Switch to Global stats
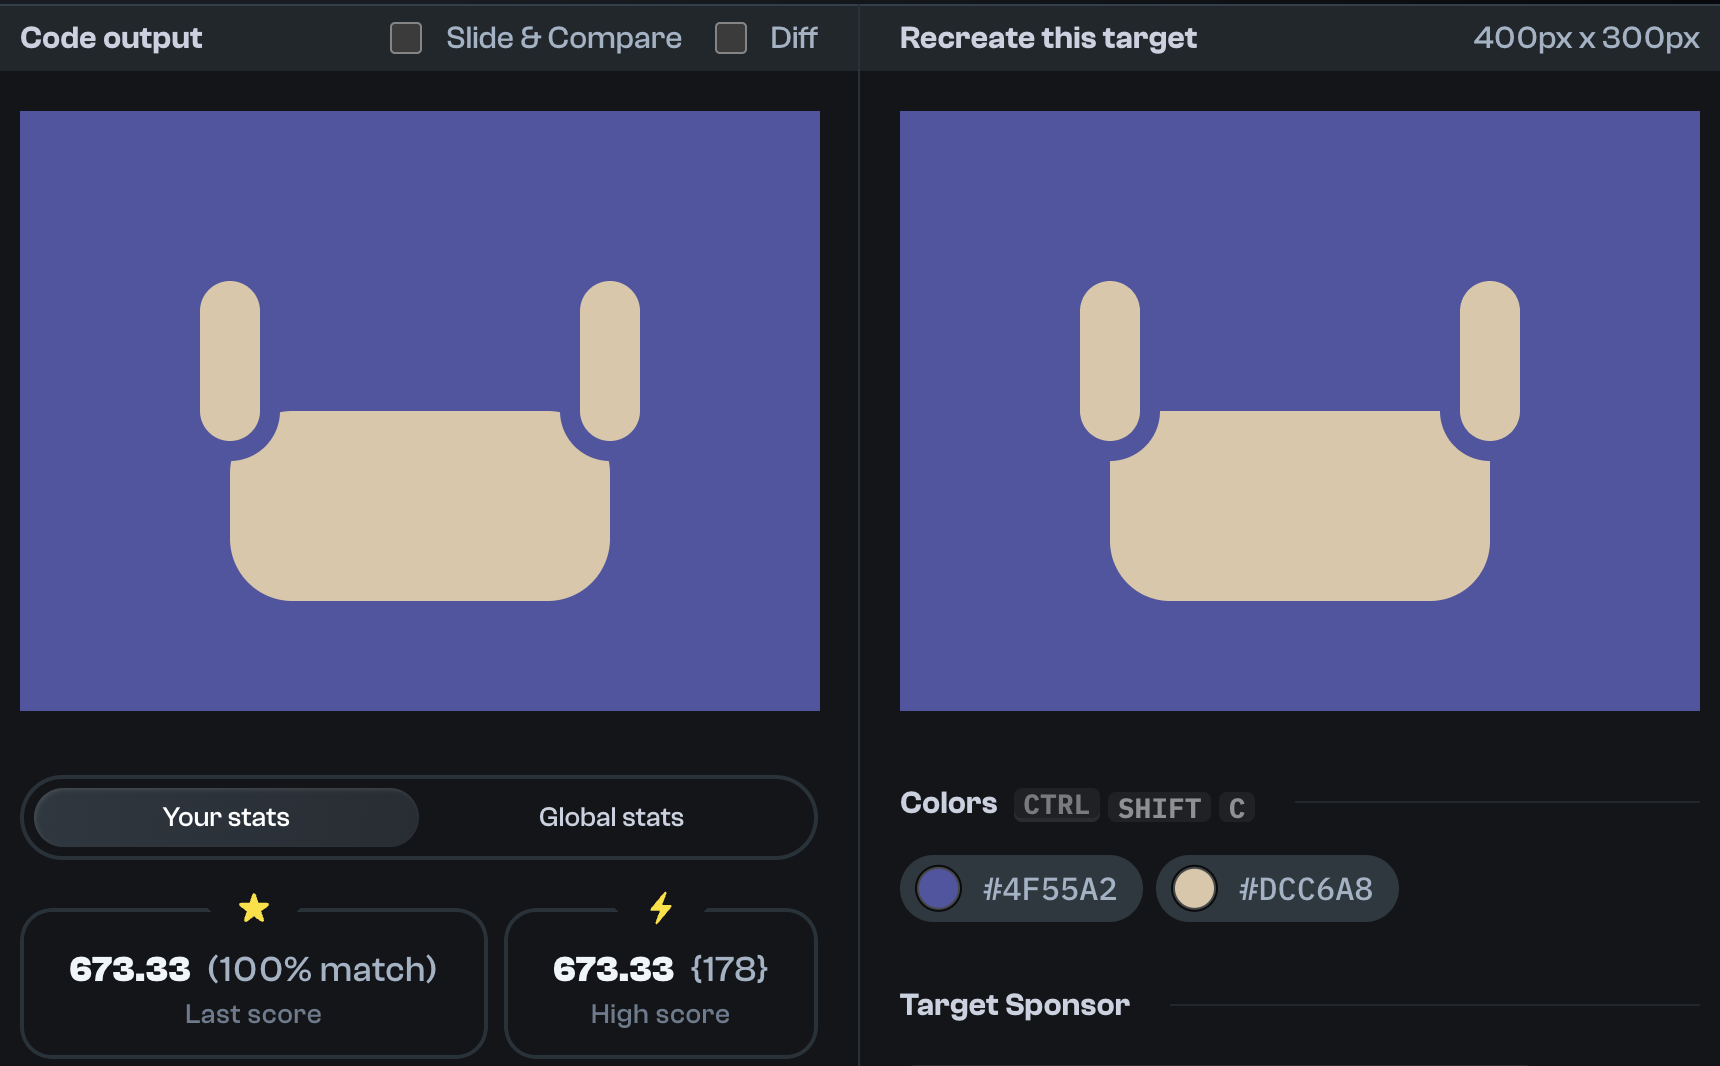This screenshot has height=1066, width=1720. tap(611, 817)
